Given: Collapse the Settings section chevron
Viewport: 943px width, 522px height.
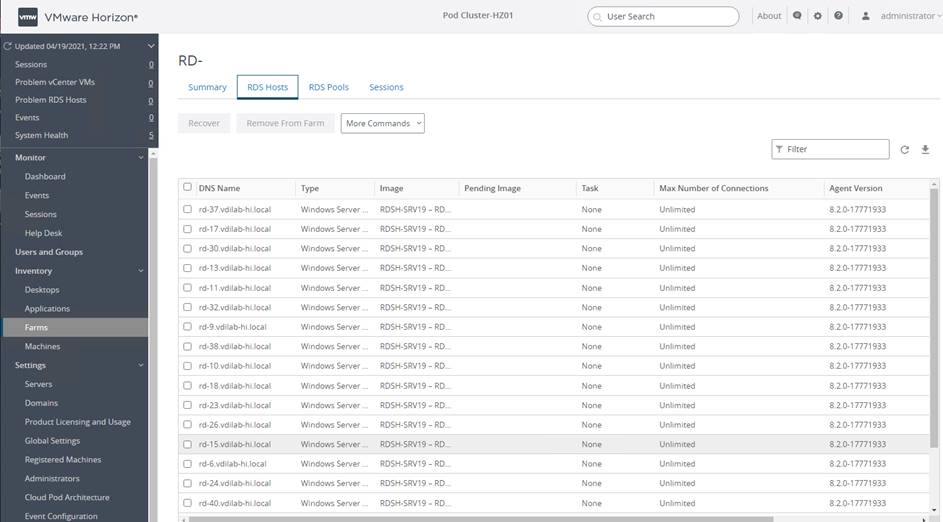Looking at the screenshot, I should point(141,365).
